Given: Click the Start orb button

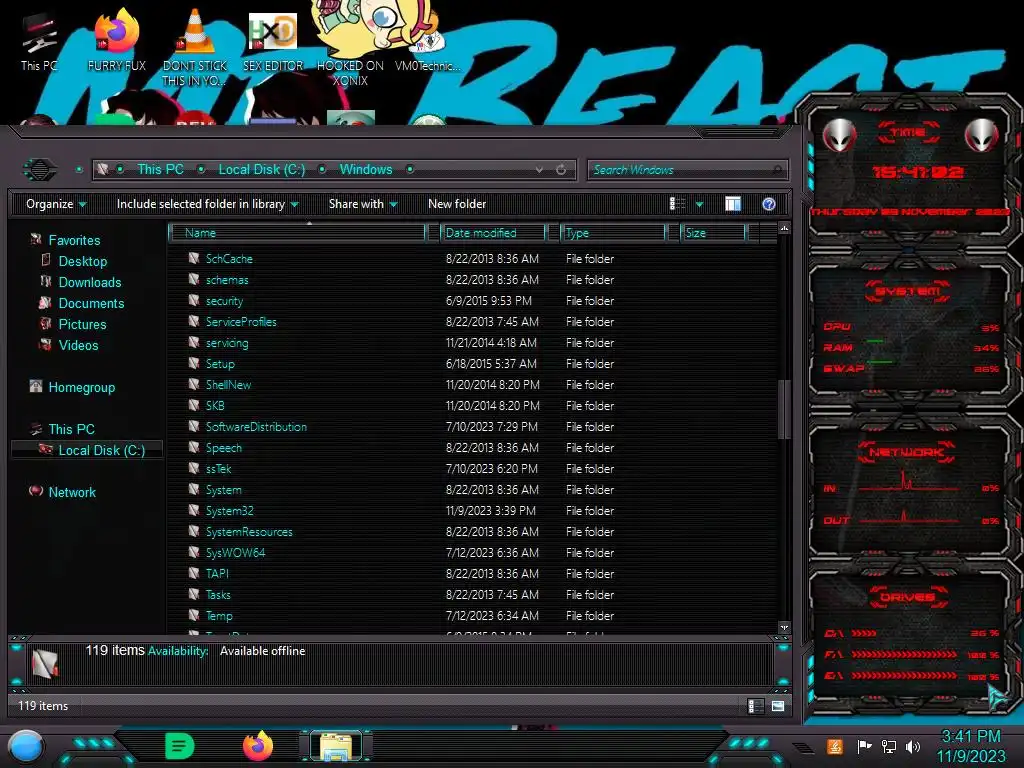Looking at the screenshot, I should [25, 747].
